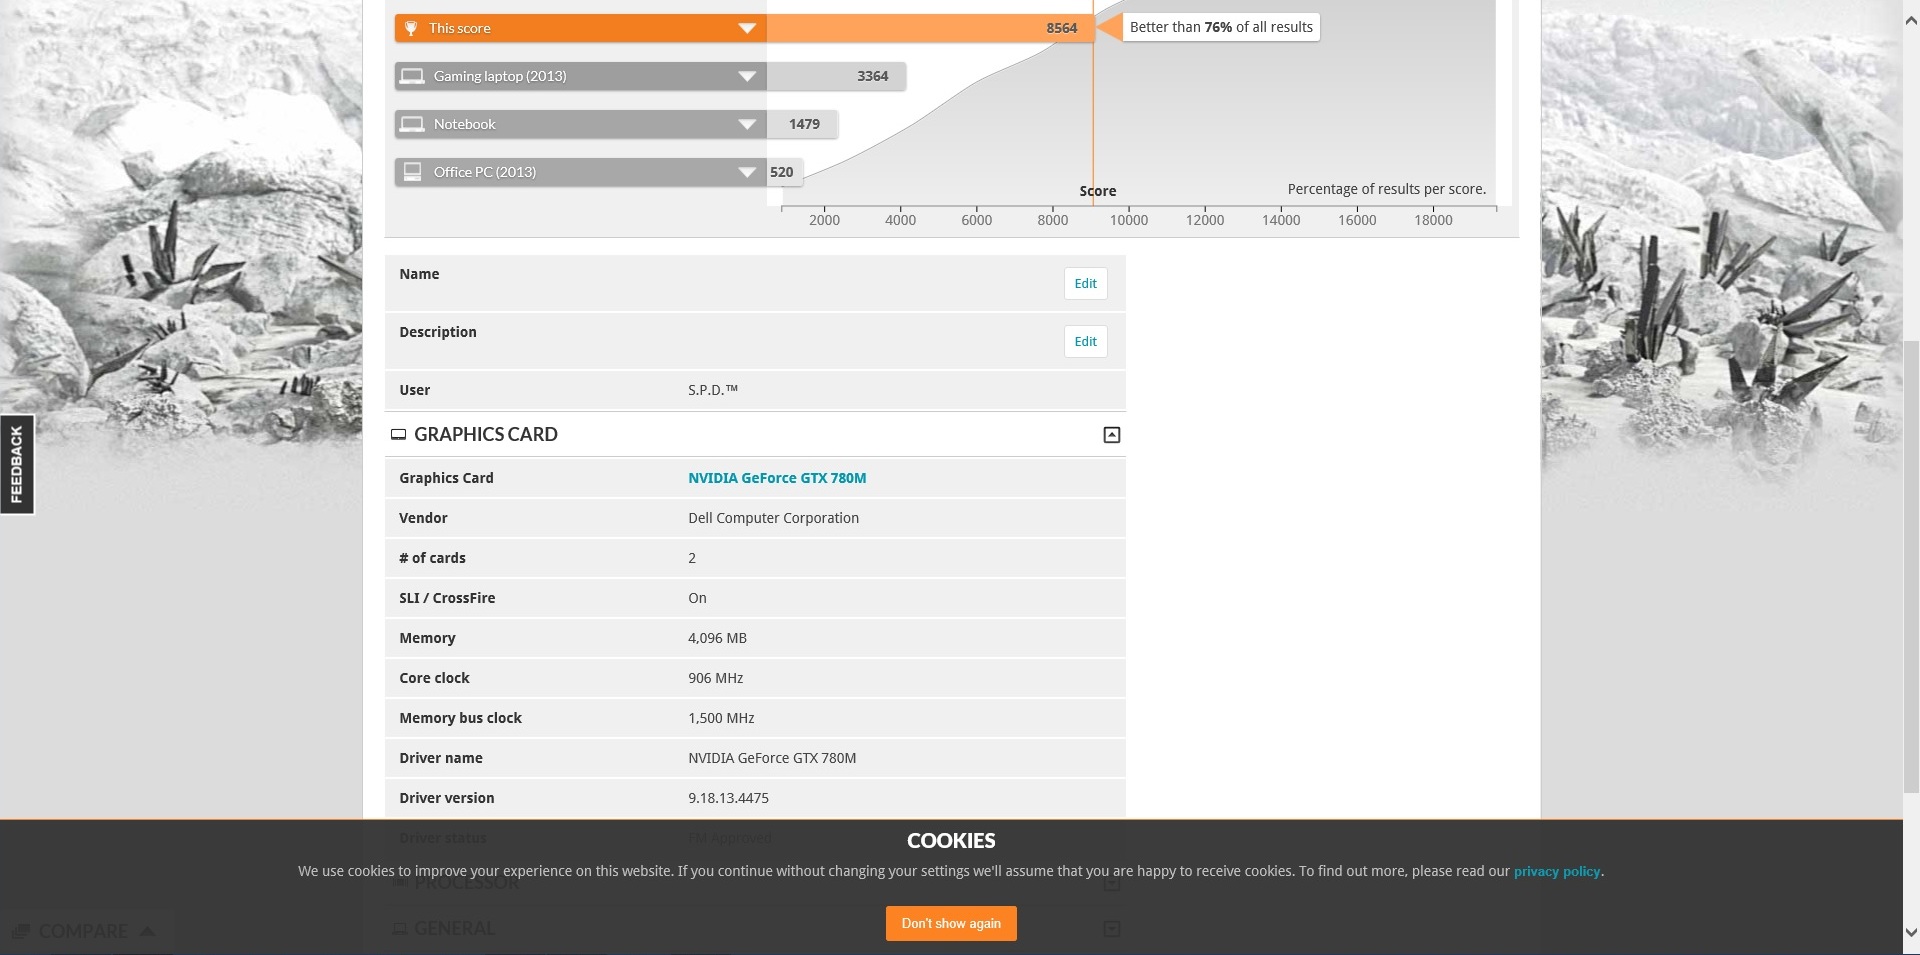Screen dimensions: 1920x955
Task: Open the 'This score' dropdown arrow
Action: coord(746,28)
